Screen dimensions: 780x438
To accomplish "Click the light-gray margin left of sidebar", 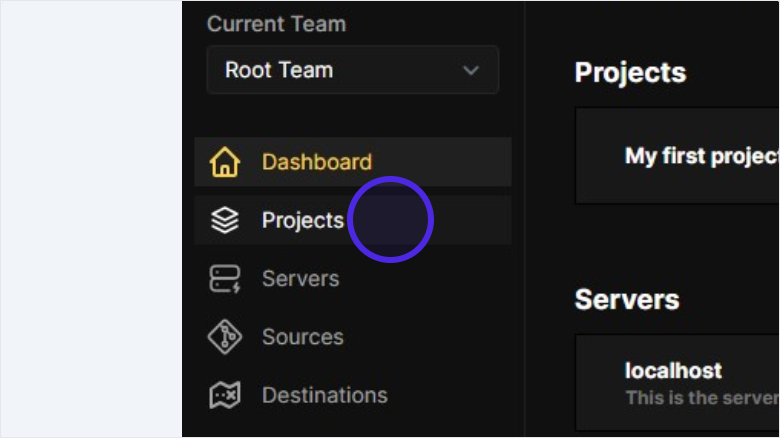I will [x=90, y=220].
